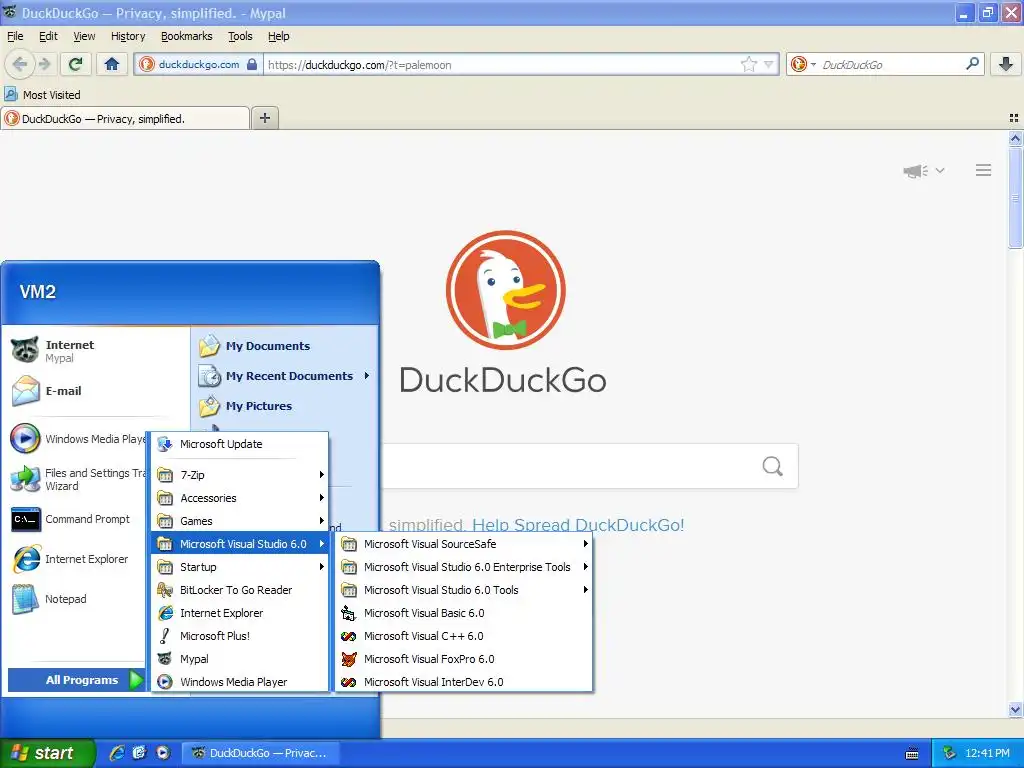Open Command Prompt from Start menu

[77, 519]
